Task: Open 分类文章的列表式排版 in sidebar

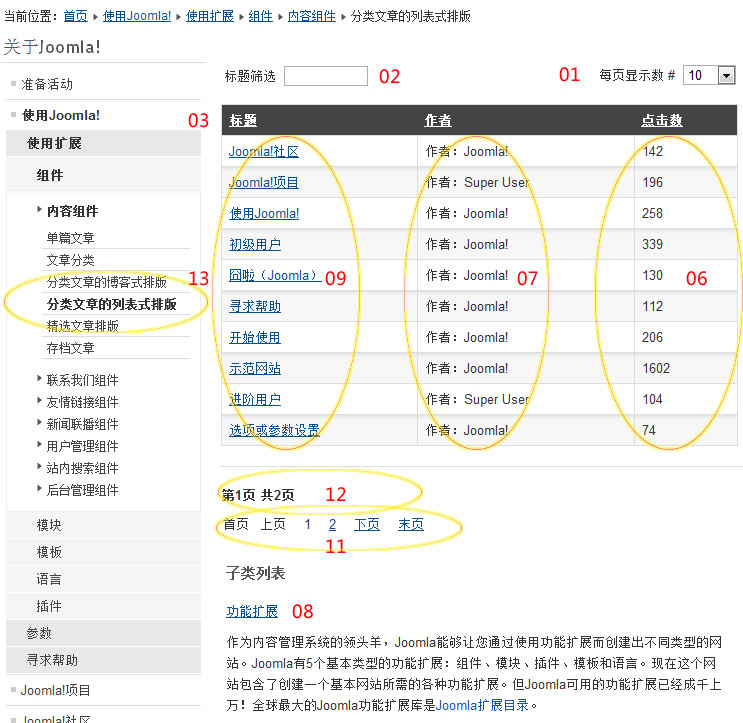Action: 111,304
